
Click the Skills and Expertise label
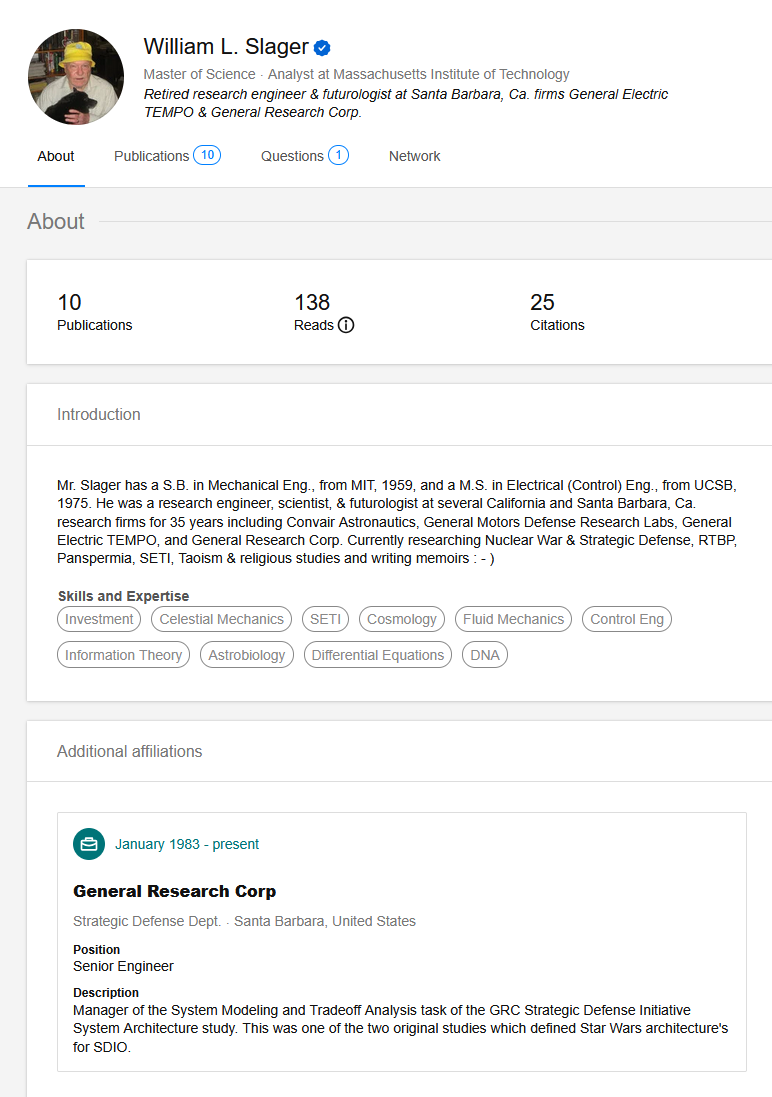pos(123,596)
